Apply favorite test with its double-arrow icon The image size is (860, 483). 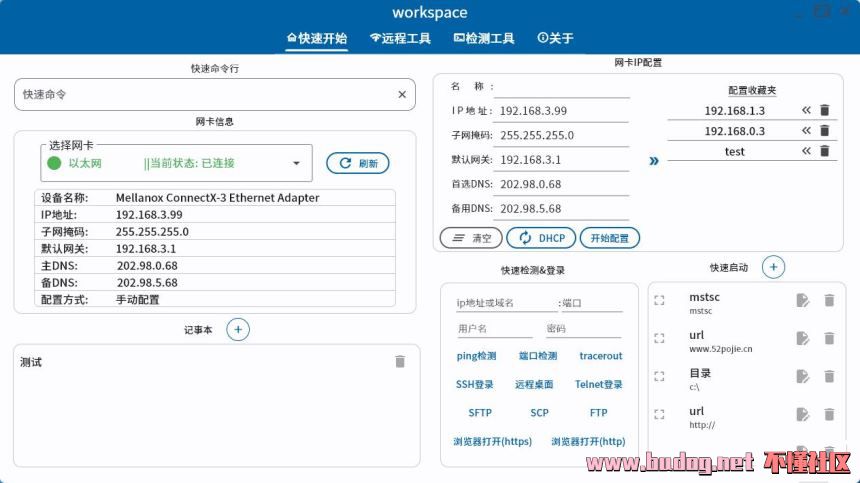click(x=806, y=151)
